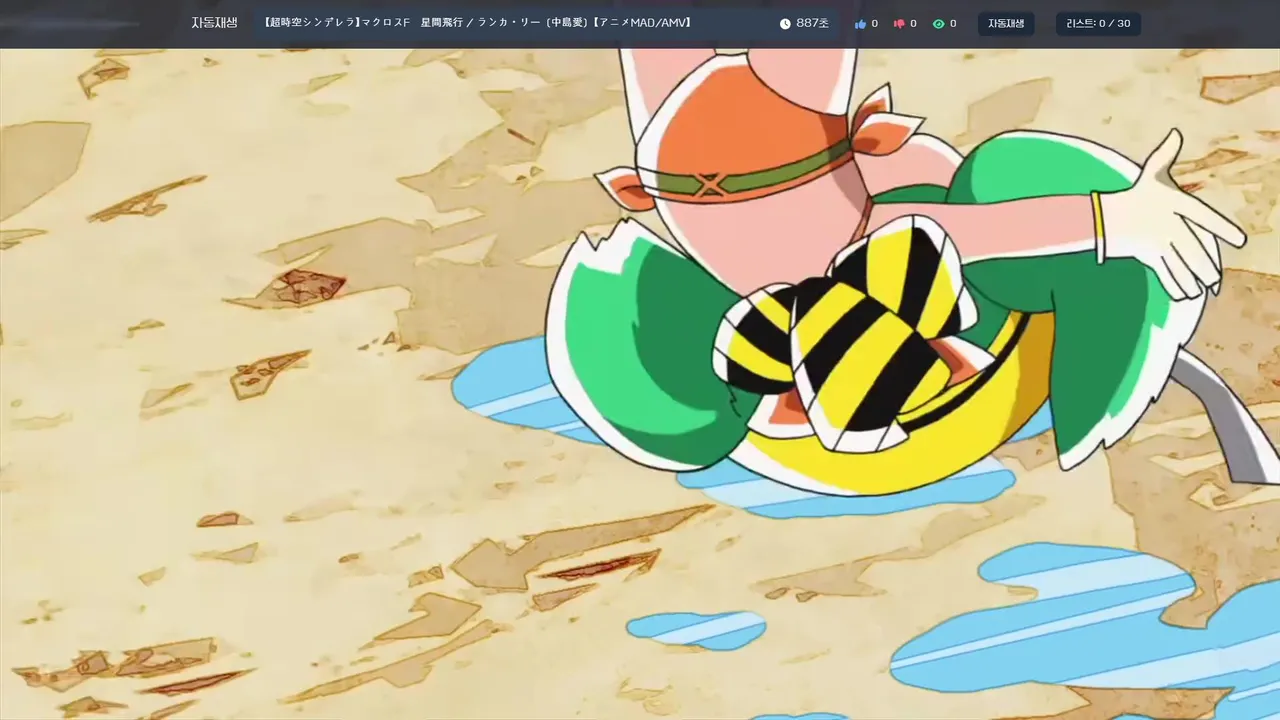Click the playing anime video frame
This screenshot has width=1280, height=720.
(x=640, y=384)
